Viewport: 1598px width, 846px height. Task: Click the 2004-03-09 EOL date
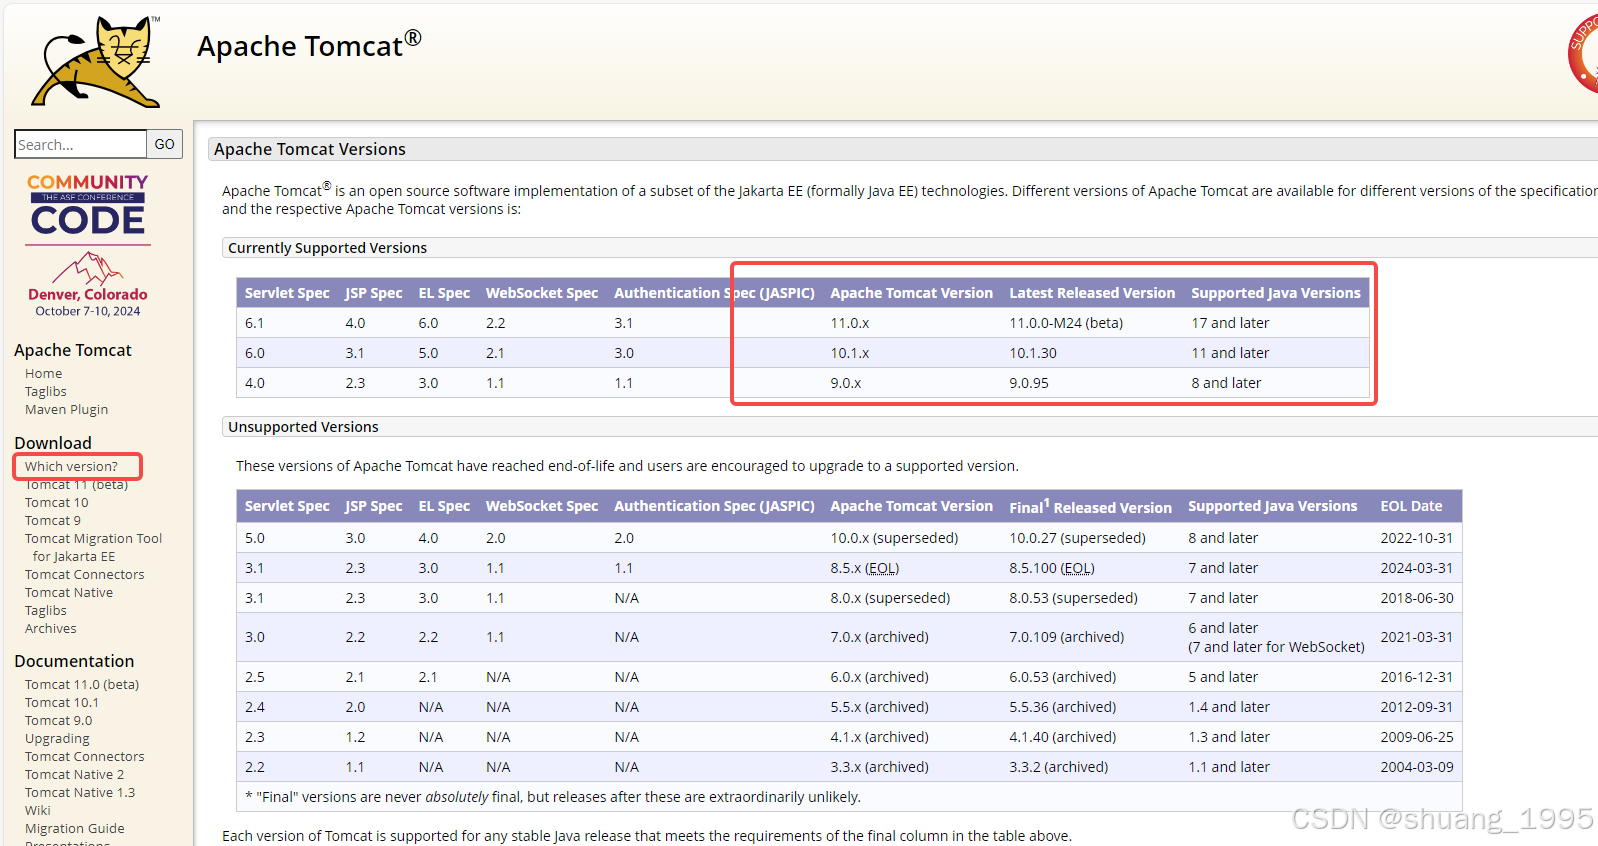tap(1417, 767)
